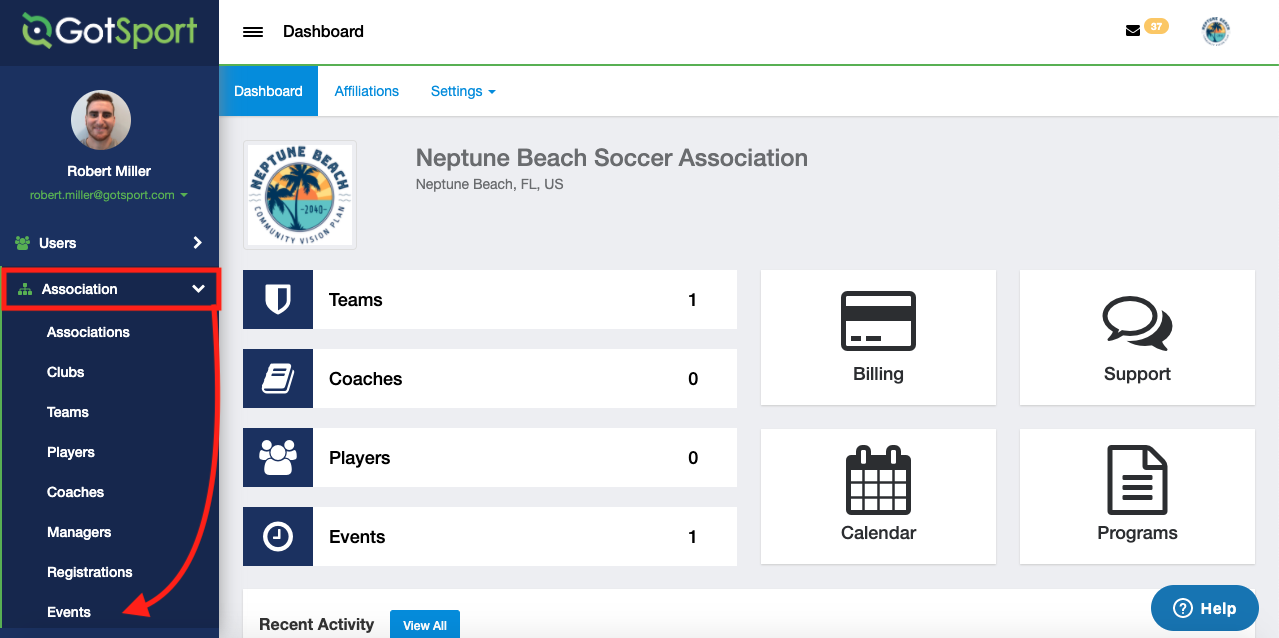Click the Neptune Beach, FL, US text
Image resolution: width=1279 pixels, height=638 pixels.
point(489,184)
